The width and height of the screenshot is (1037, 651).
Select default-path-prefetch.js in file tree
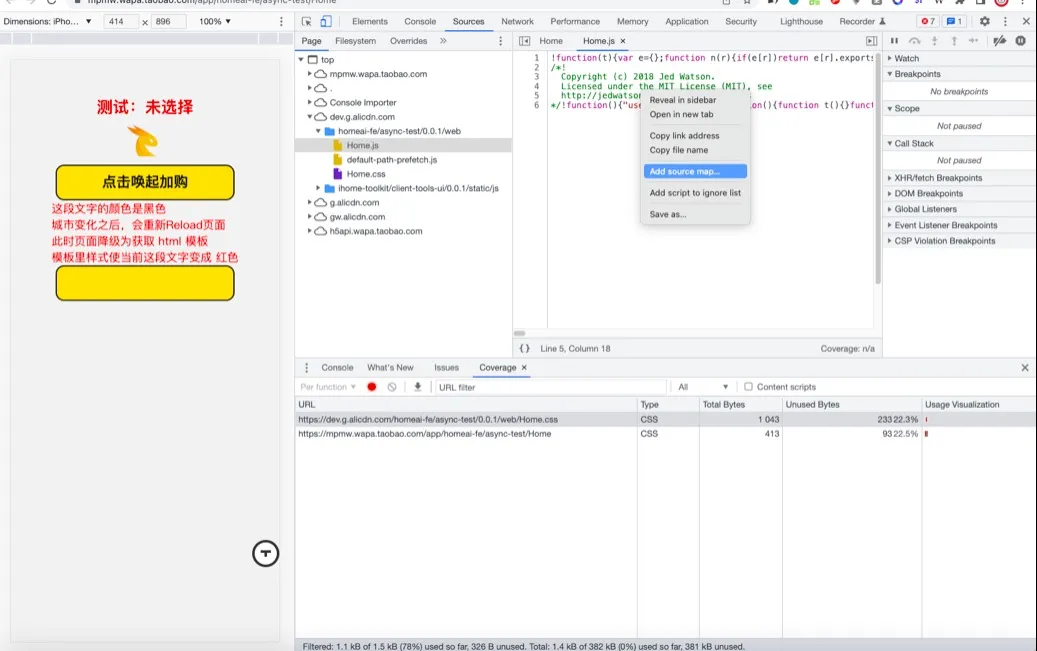point(392,160)
